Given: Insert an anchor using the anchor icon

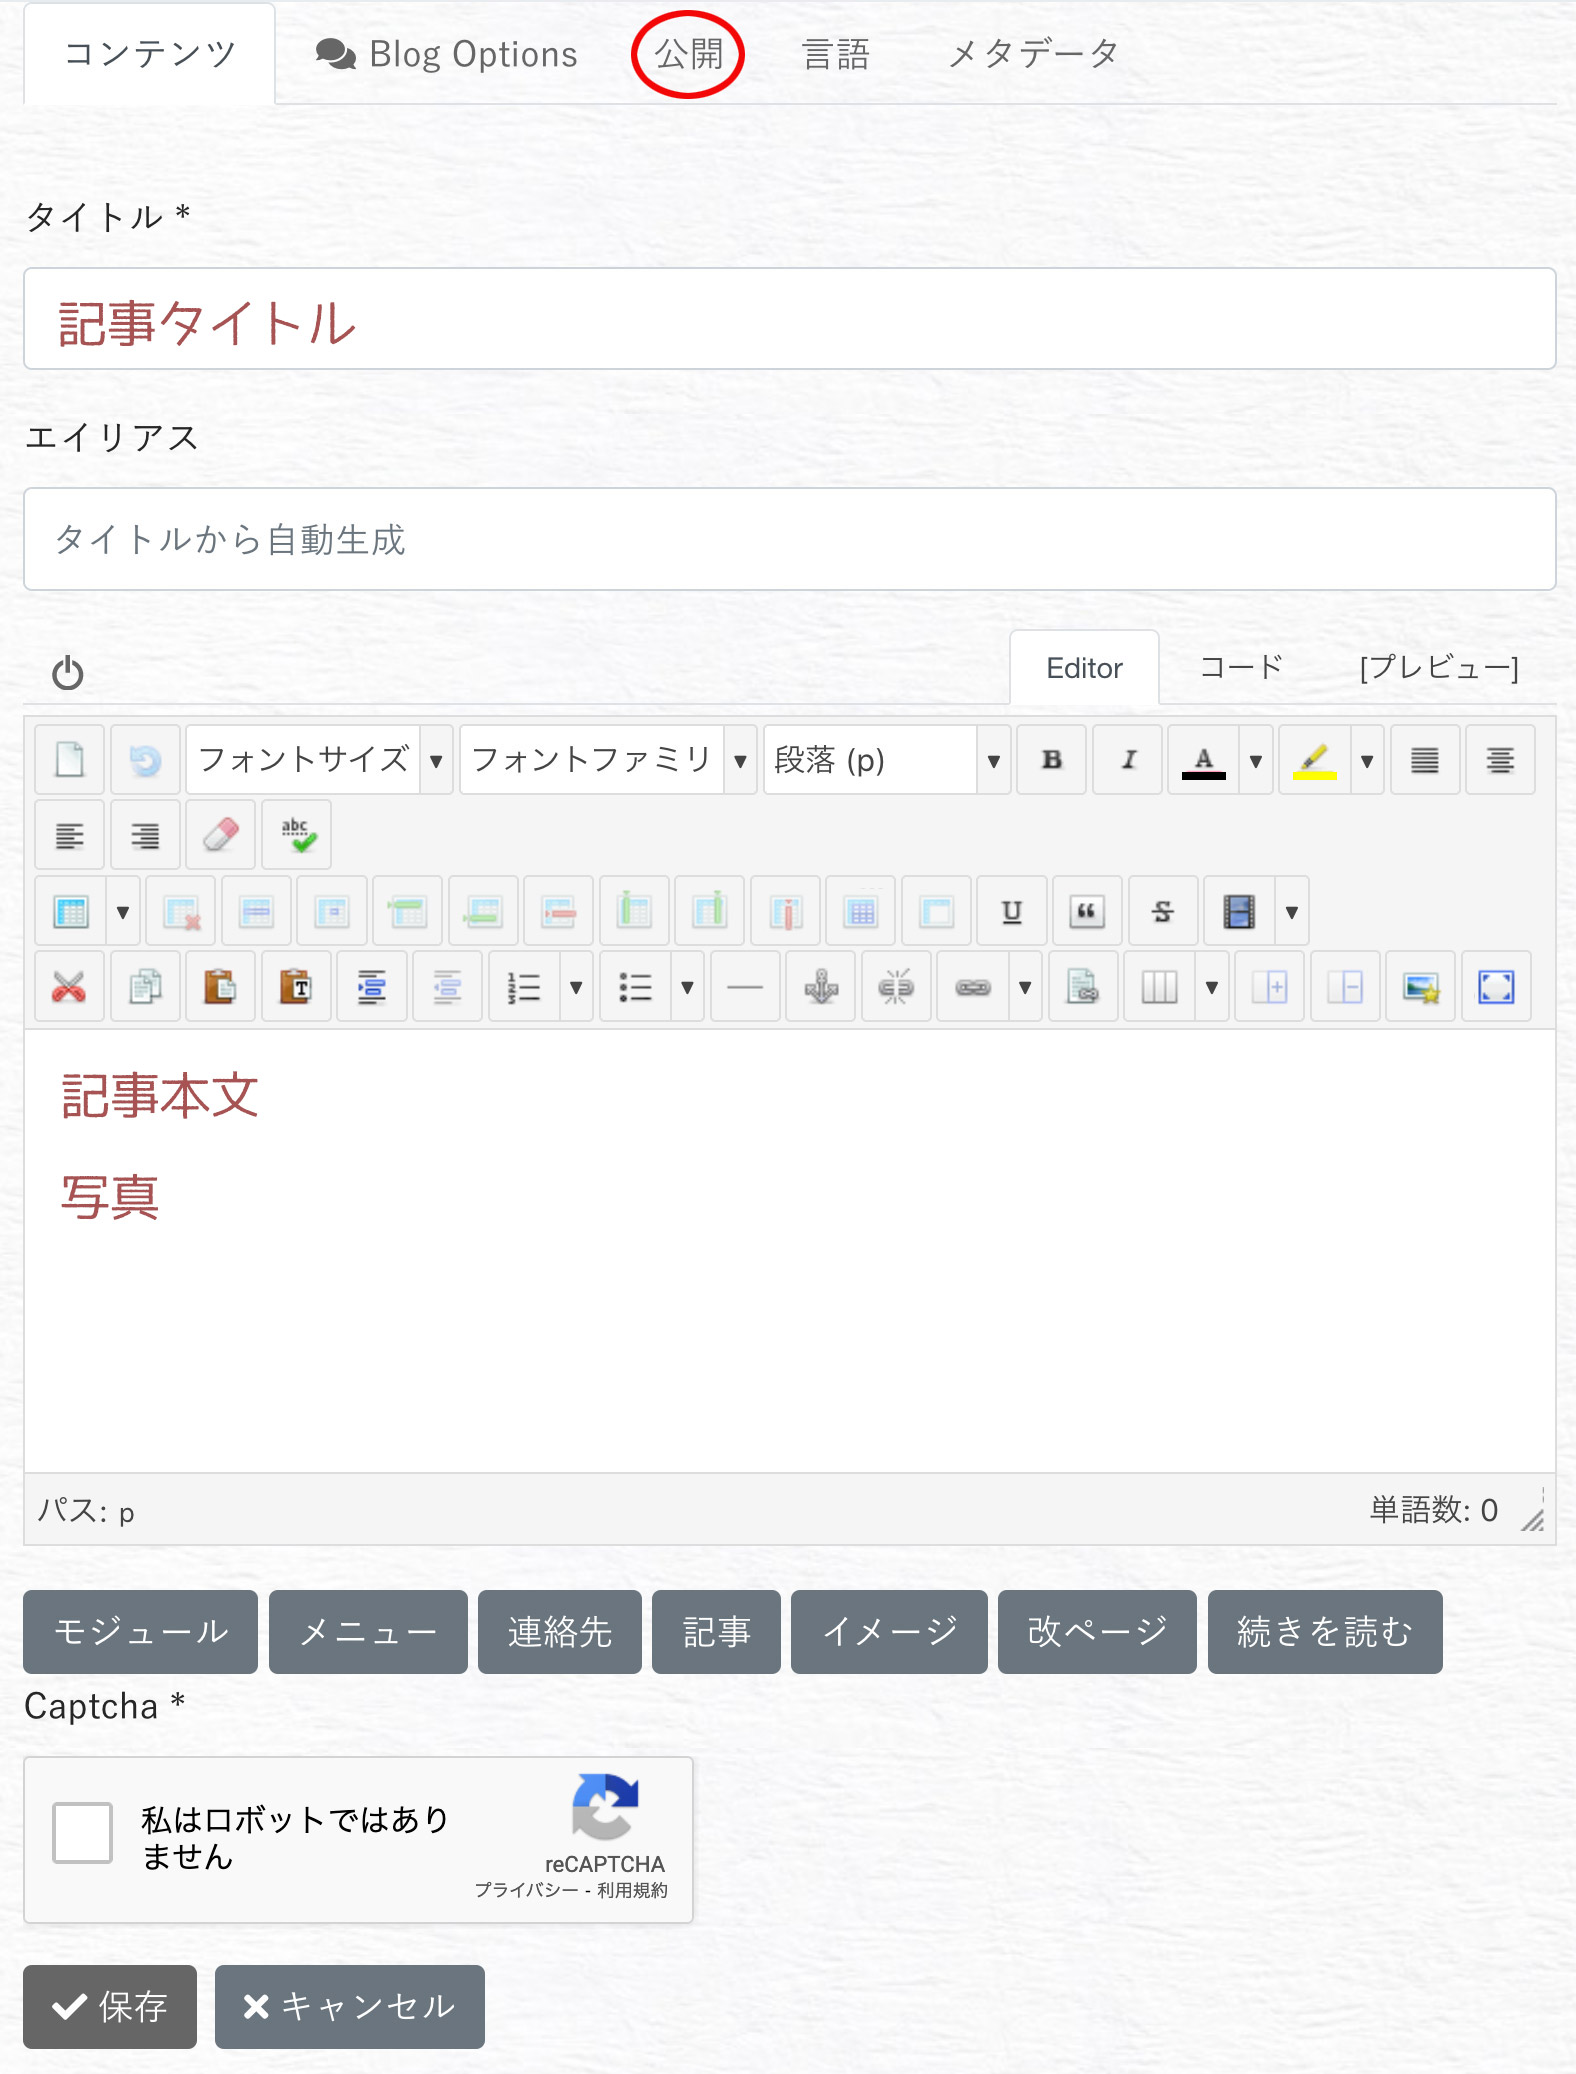Looking at the screenshot, I should (820, 987).
